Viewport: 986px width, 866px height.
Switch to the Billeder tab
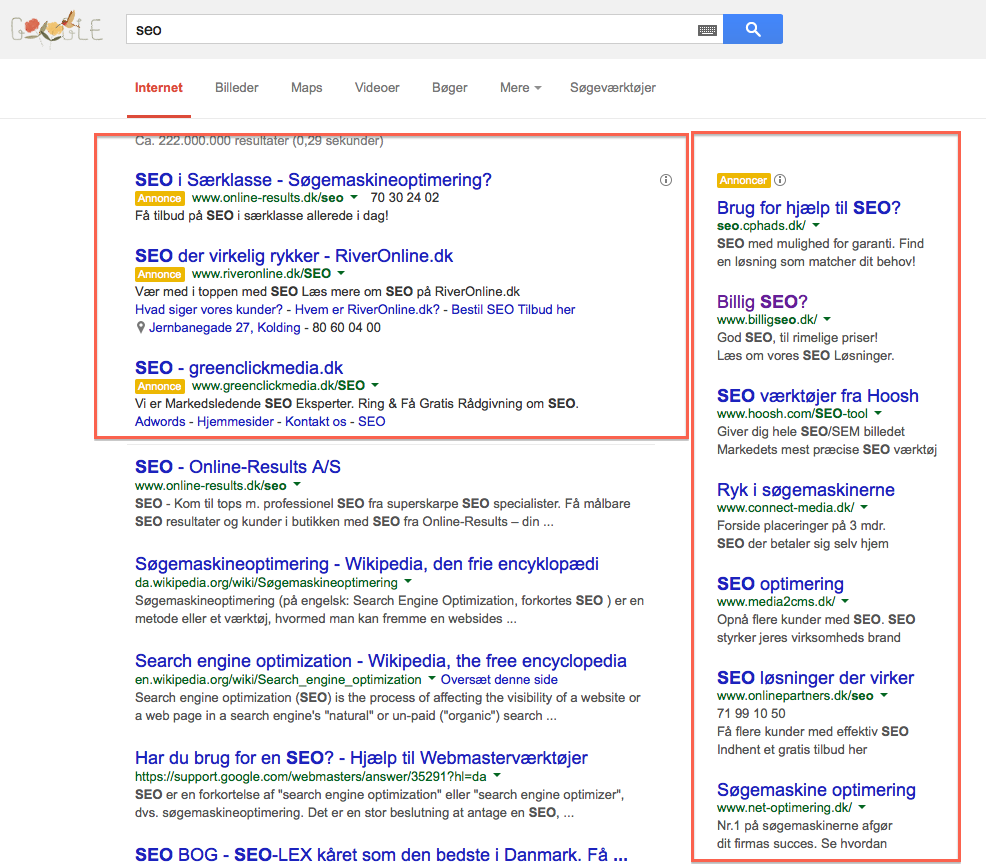[236, 87]
